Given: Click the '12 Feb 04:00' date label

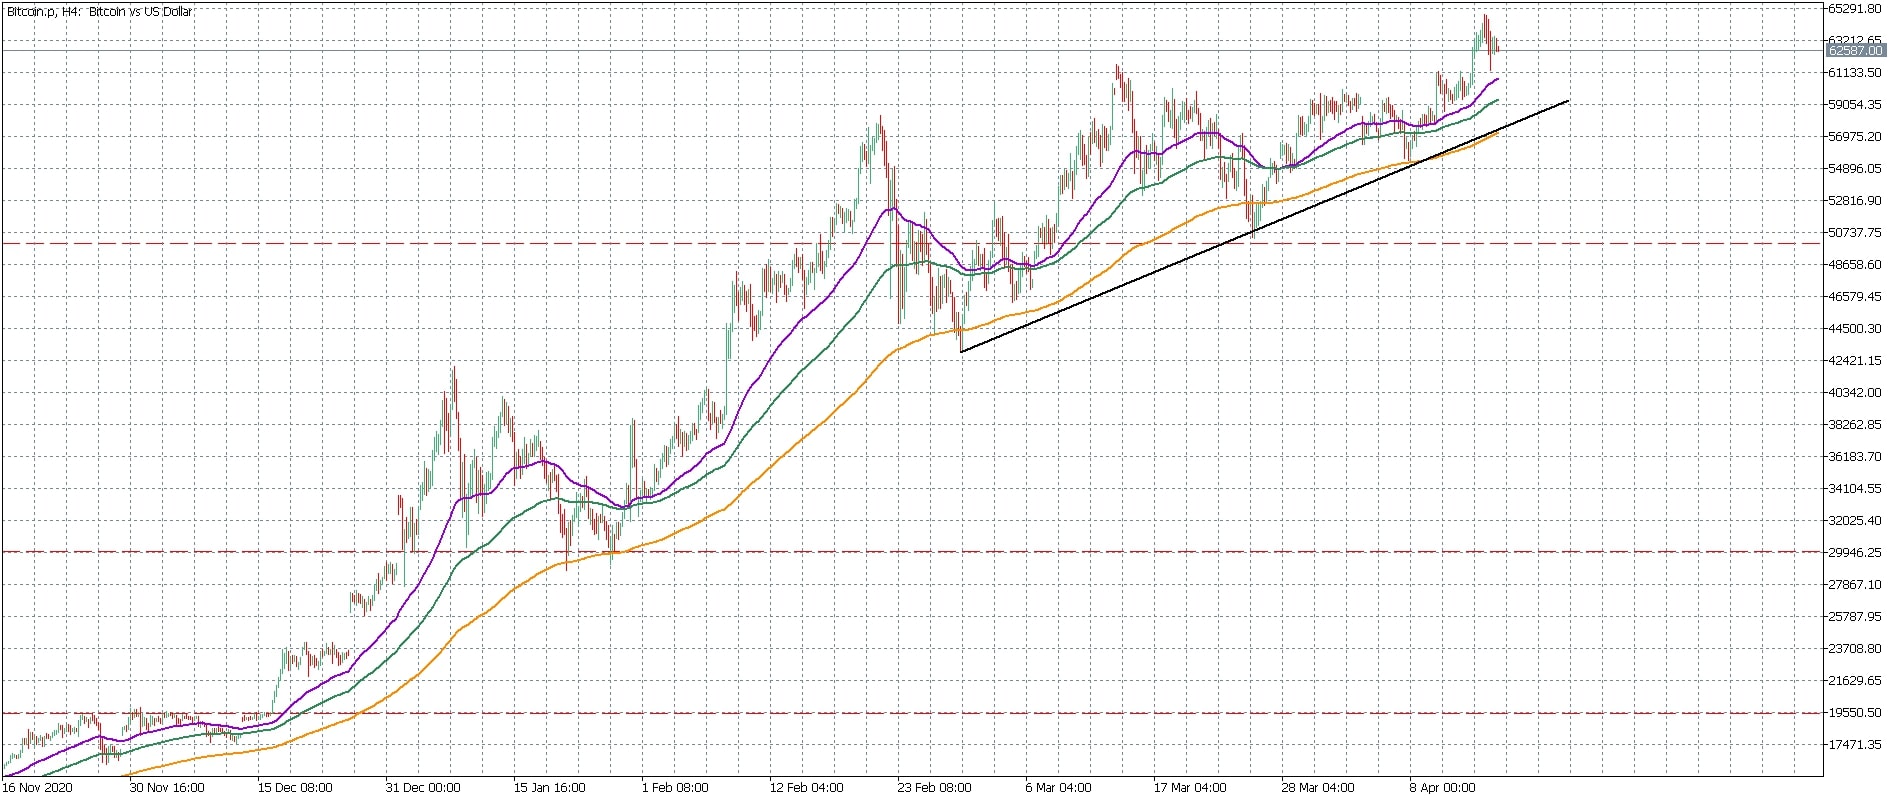Looking at the screenshot, I should click(807, 788).
